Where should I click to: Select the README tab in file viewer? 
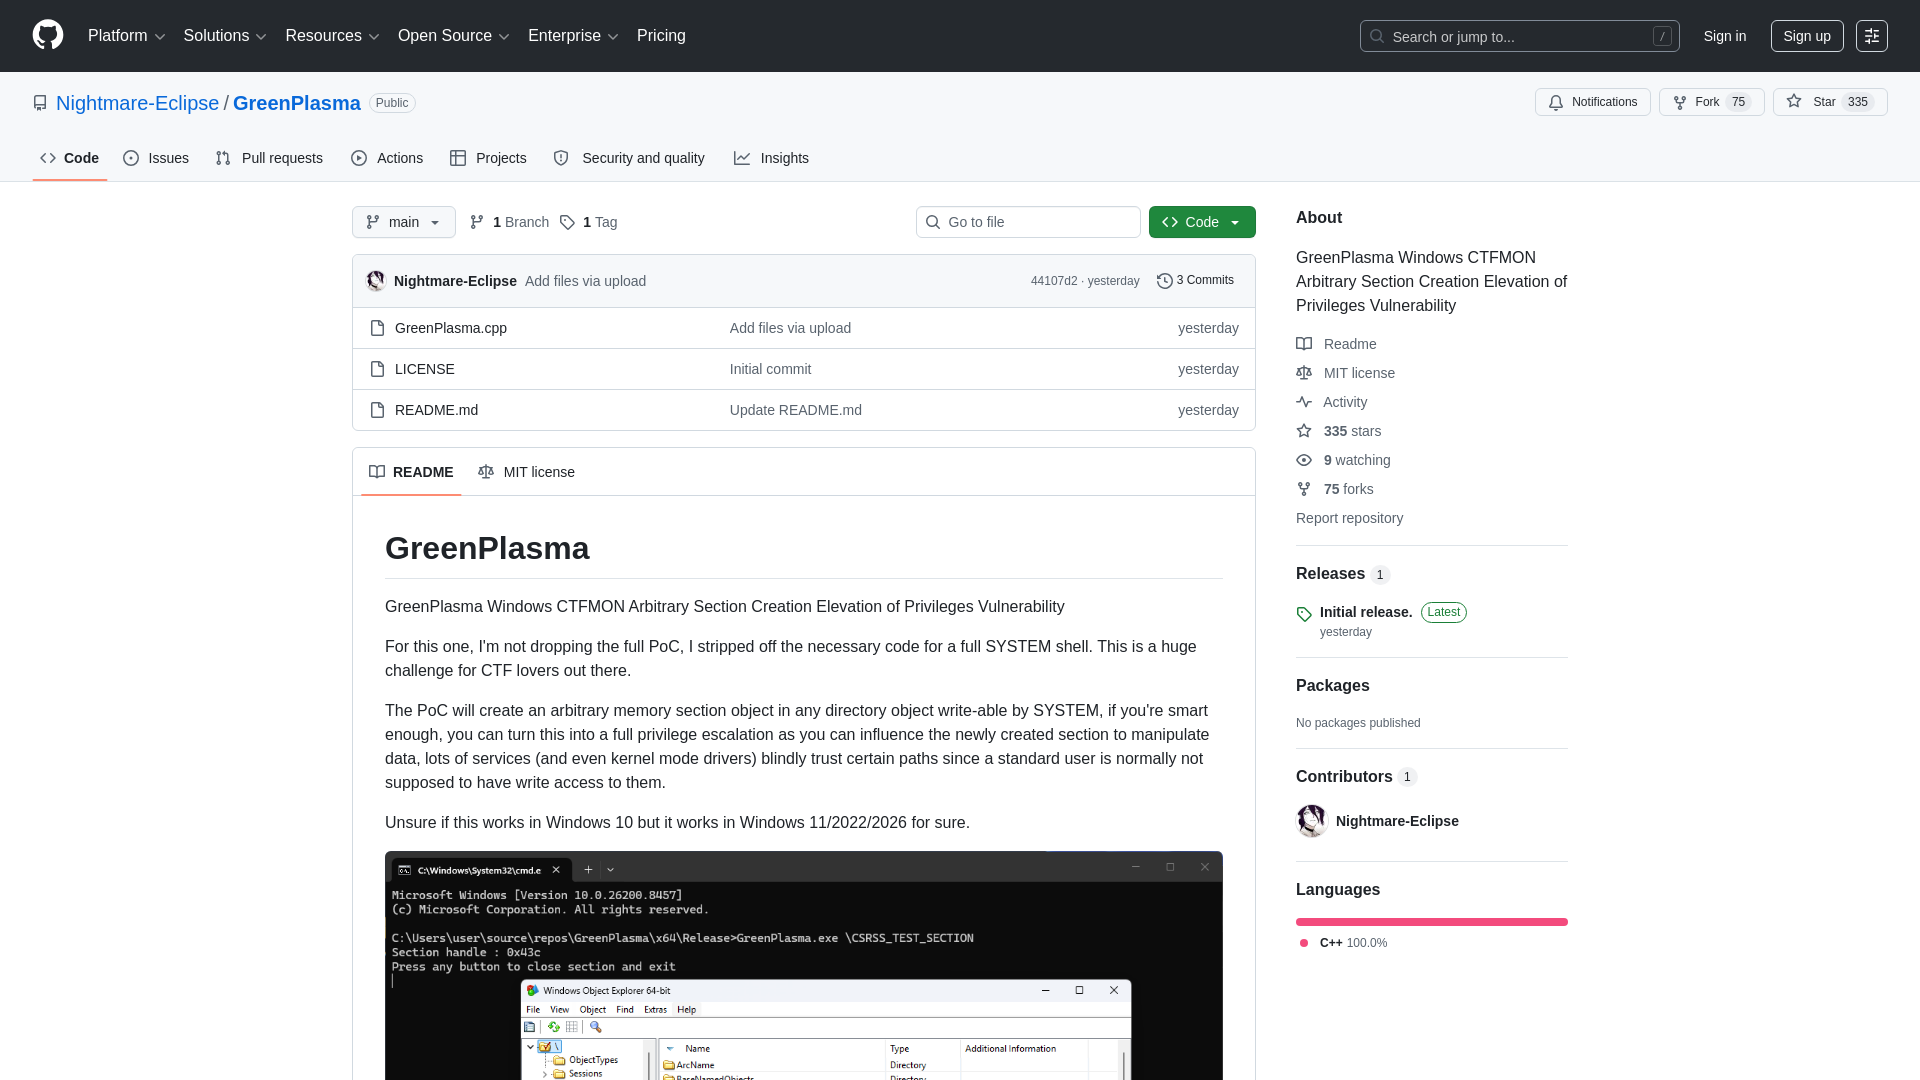pos(411,472)
